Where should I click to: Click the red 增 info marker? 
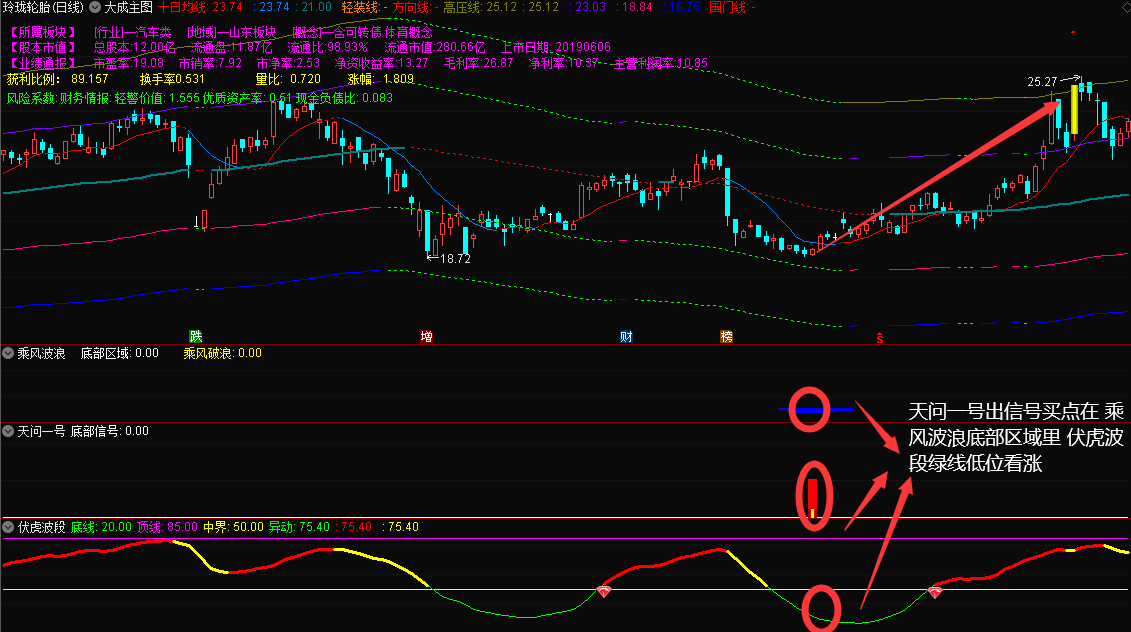pyautogui.click(x=427, y=336)
